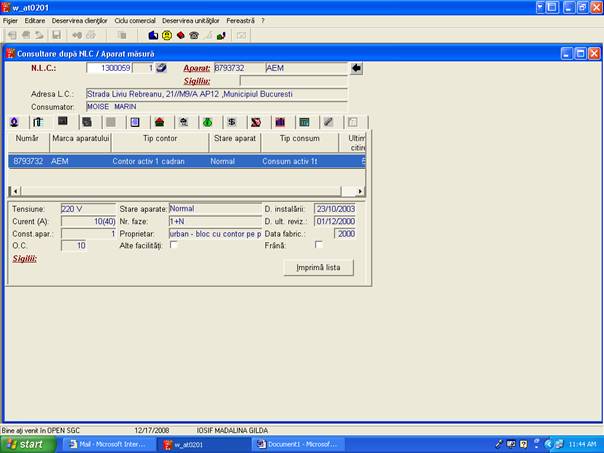Viewport: 604px width, 453px height.
Task: Click the Marca aparatului column header
Action: click(81, 142)
